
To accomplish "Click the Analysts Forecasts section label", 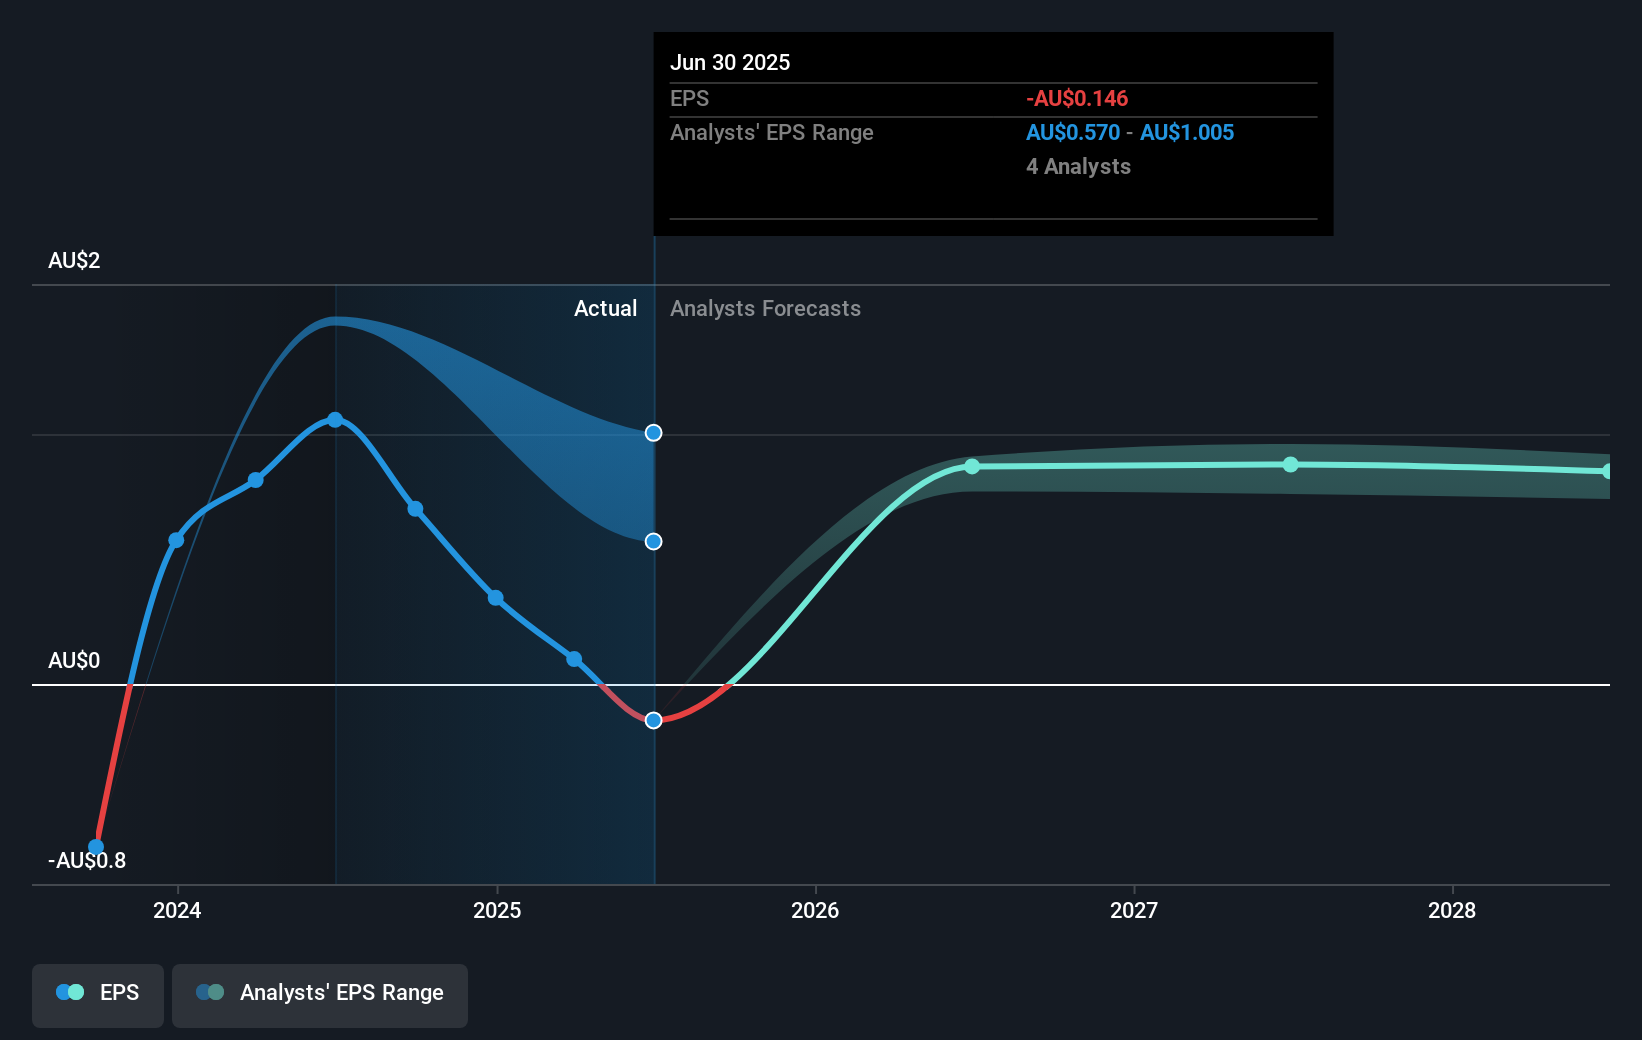I will pyautogui.click(x=765, y=308).
